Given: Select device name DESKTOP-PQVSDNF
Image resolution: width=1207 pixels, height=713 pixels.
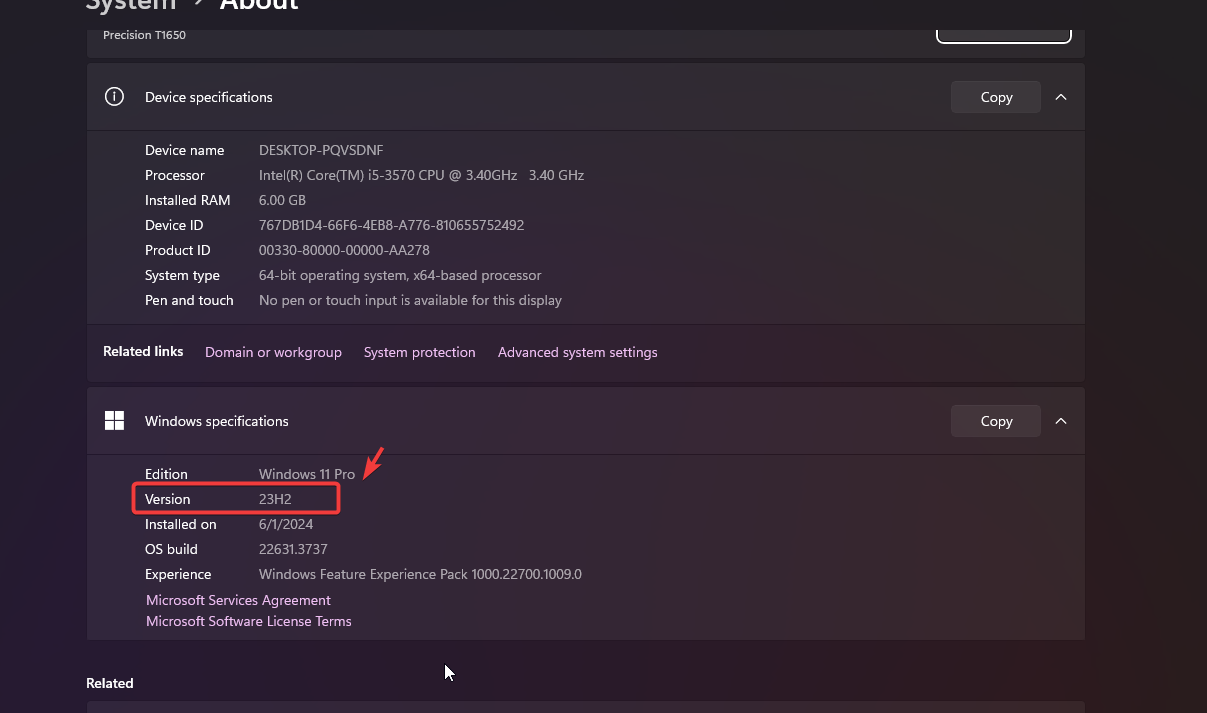Looking at the screenshot, I should tap(321, 150).
